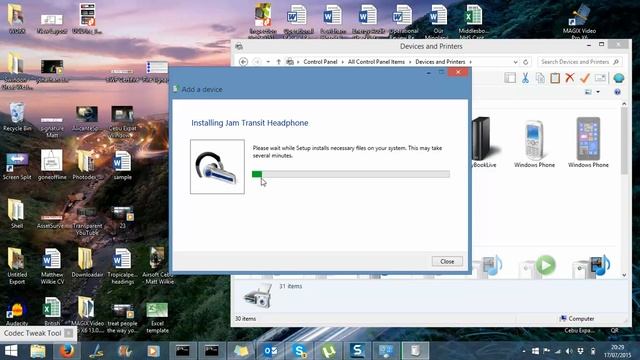Expand the address bar history dropdown
Screen dimensions: 640x360
[x=516, y=62]
